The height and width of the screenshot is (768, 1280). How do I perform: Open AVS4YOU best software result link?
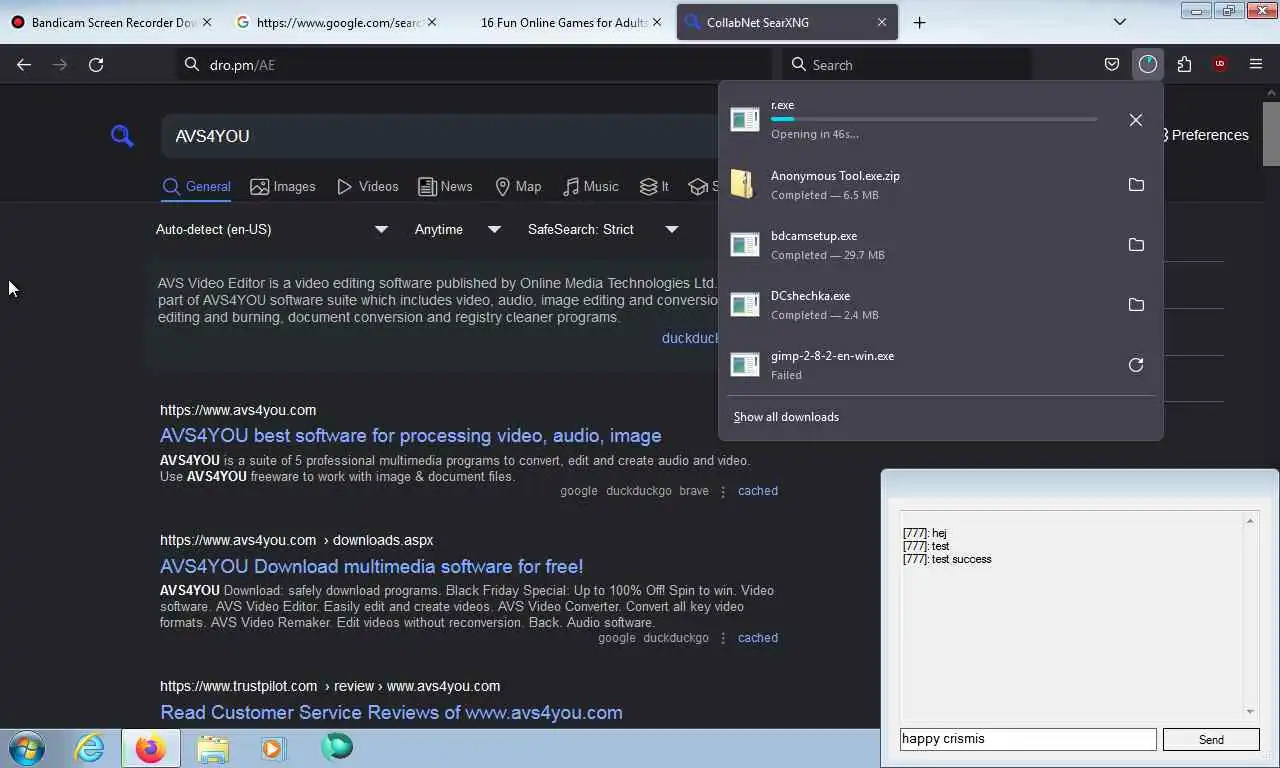[x=410, y=436]
